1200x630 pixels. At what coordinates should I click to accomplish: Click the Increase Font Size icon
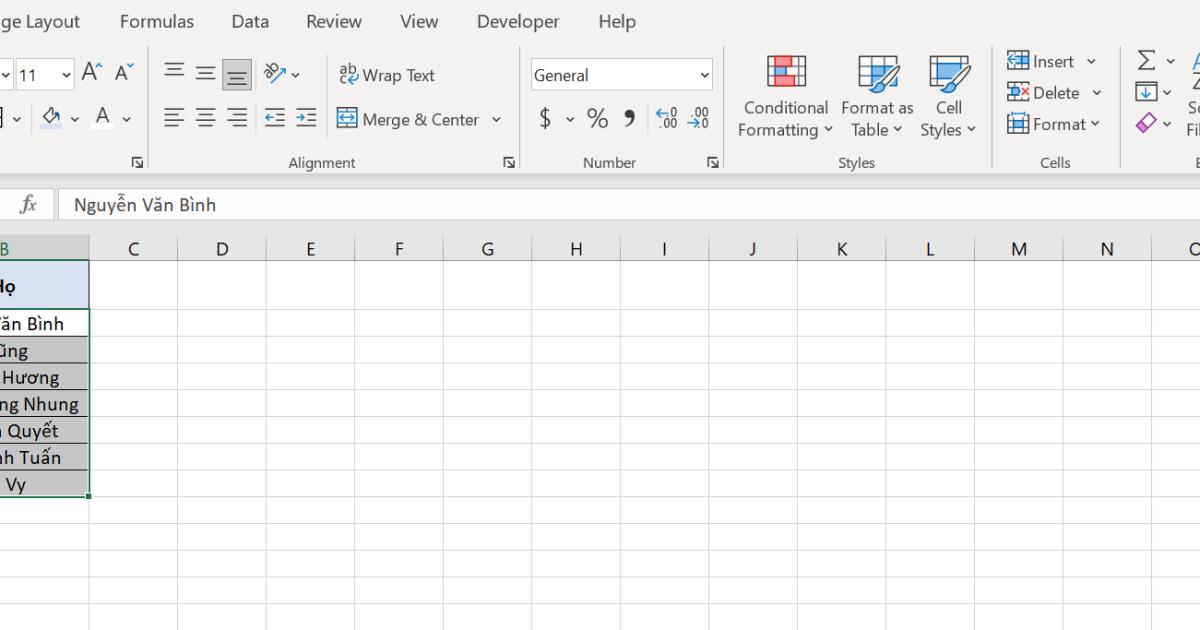[89, 71]
